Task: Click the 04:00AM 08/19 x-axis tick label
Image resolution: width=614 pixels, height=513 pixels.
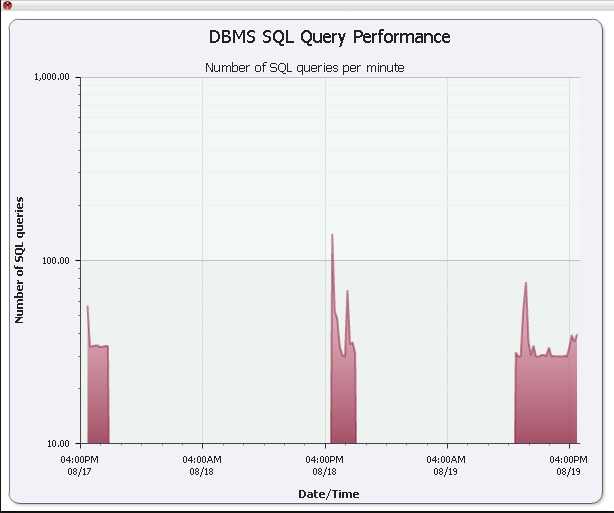Action: pos(446,464)
